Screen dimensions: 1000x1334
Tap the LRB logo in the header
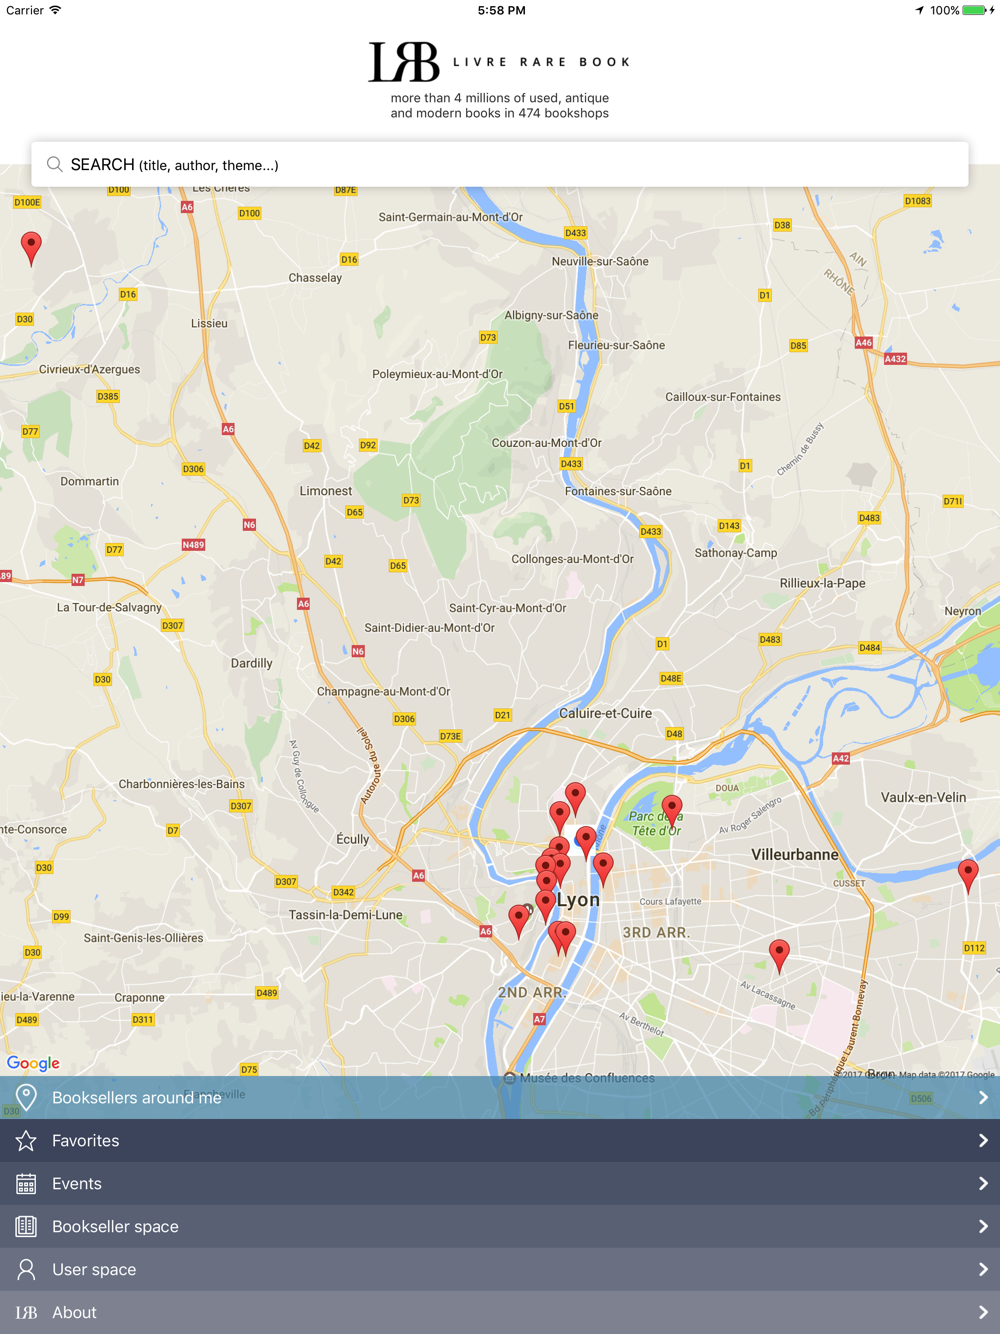point(404,62)
